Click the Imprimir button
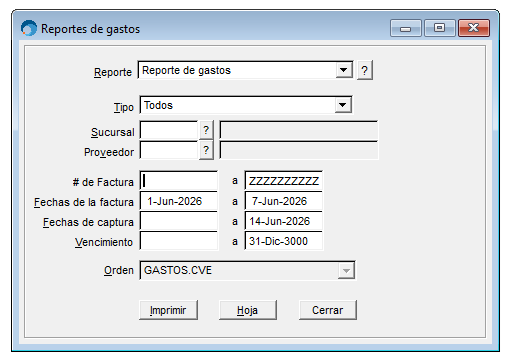The width and height of the screenshot is (511, 363). point(168,310)
